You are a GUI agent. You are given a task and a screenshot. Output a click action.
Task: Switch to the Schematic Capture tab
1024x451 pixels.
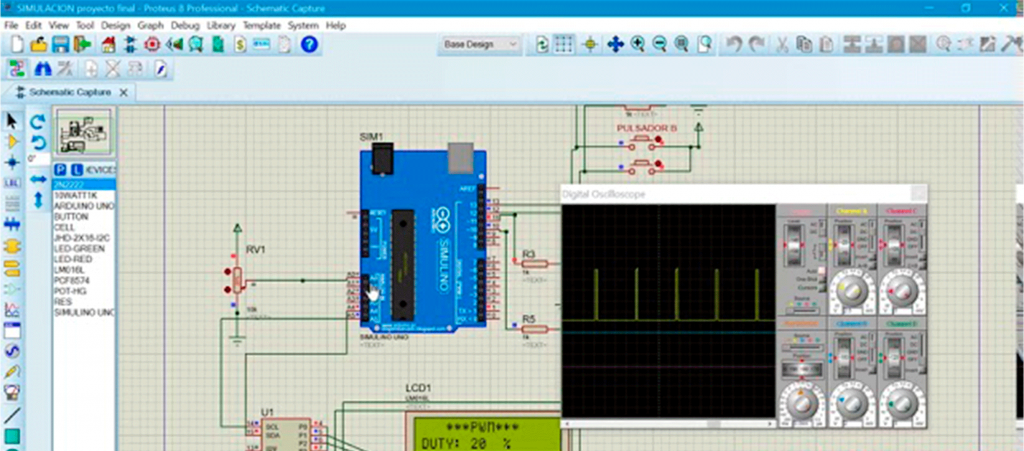[70, 91]
